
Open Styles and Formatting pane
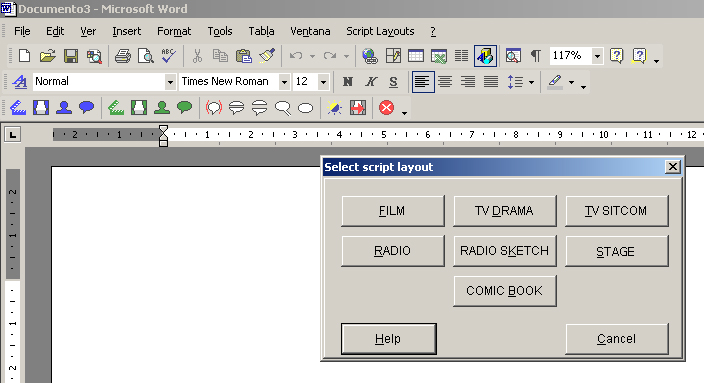[x=19, y=82]
